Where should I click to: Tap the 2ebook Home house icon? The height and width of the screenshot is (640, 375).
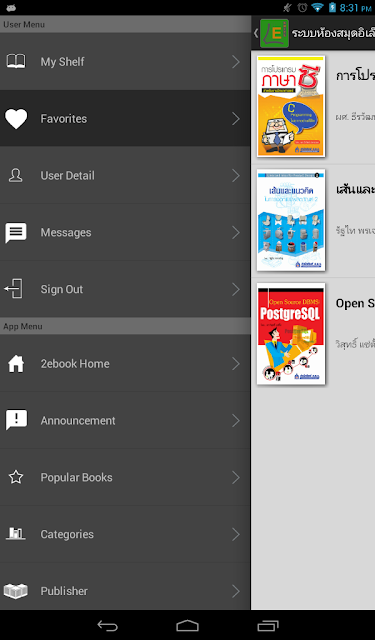pyautogui.click(x=16, y=363)
